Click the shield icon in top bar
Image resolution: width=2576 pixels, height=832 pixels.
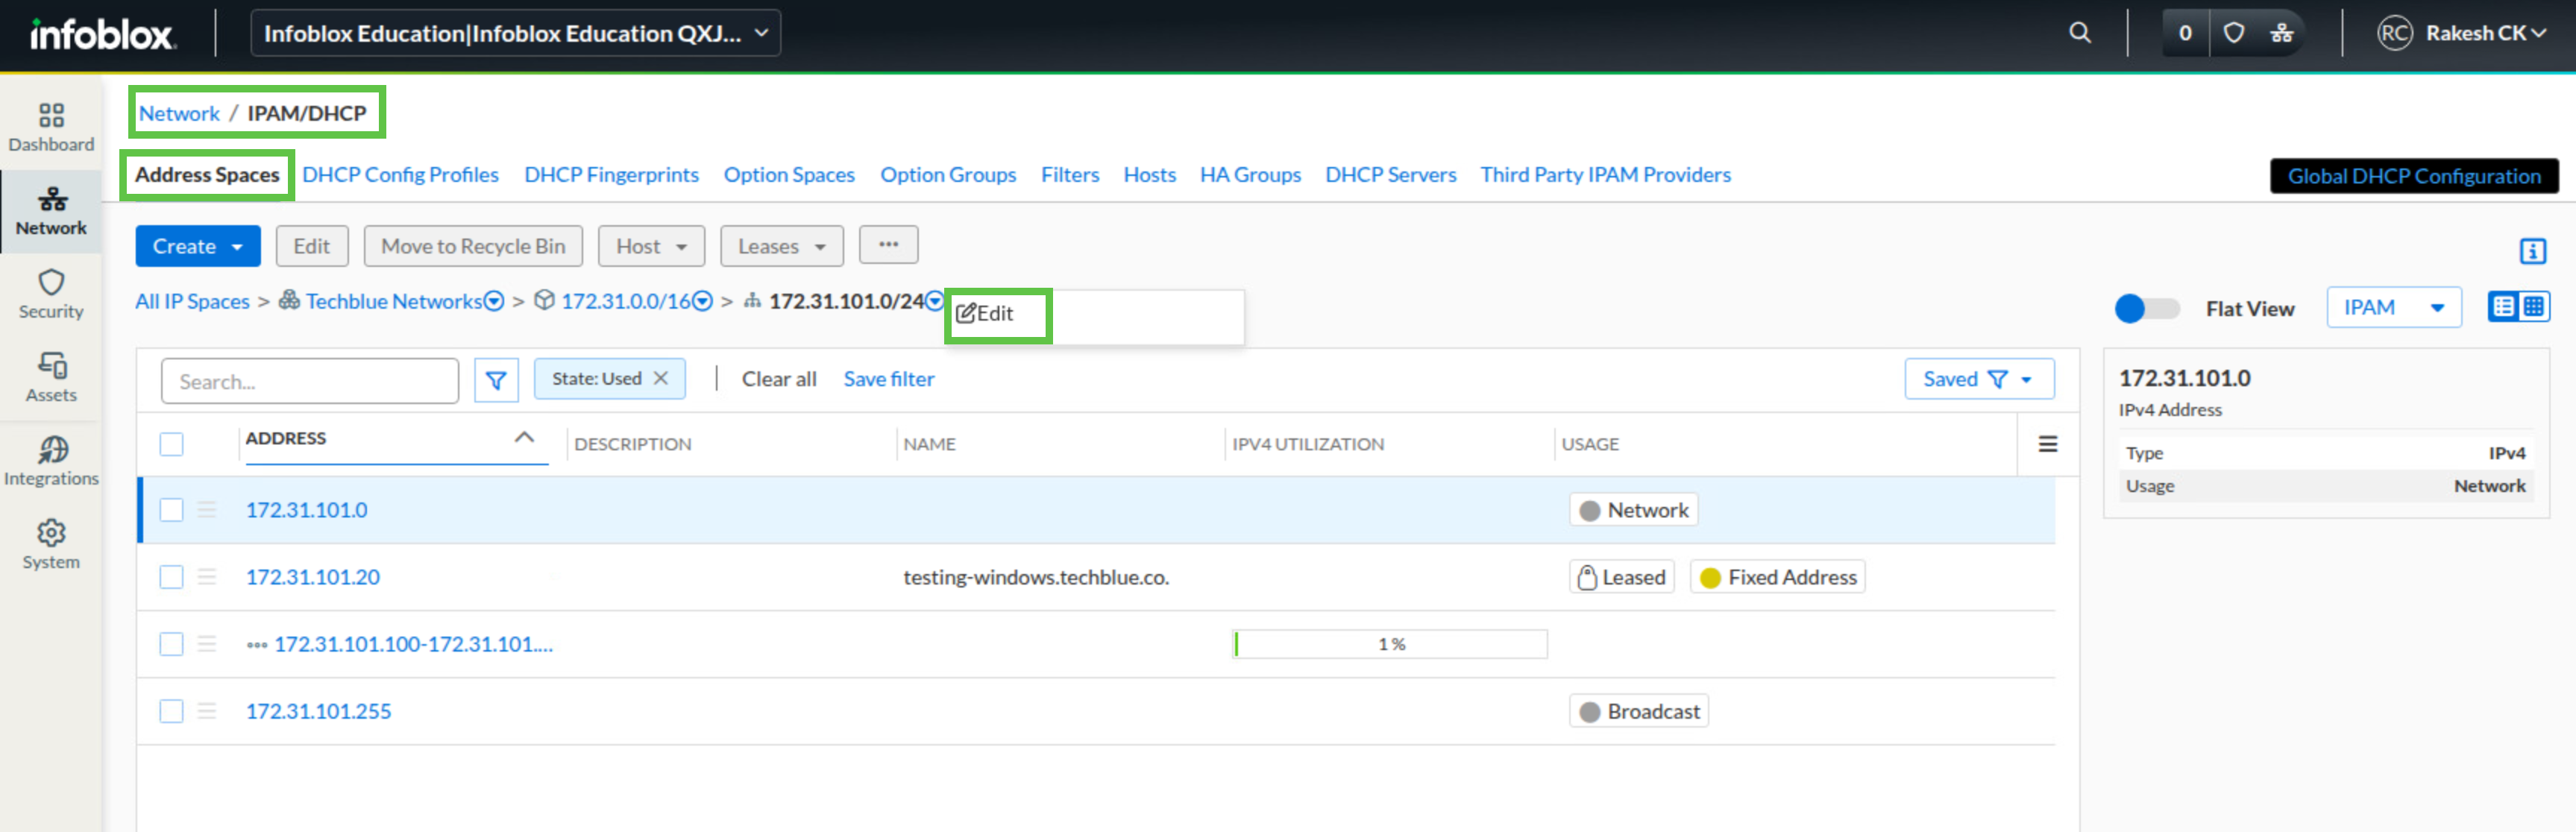click(x=2233, y=33)
